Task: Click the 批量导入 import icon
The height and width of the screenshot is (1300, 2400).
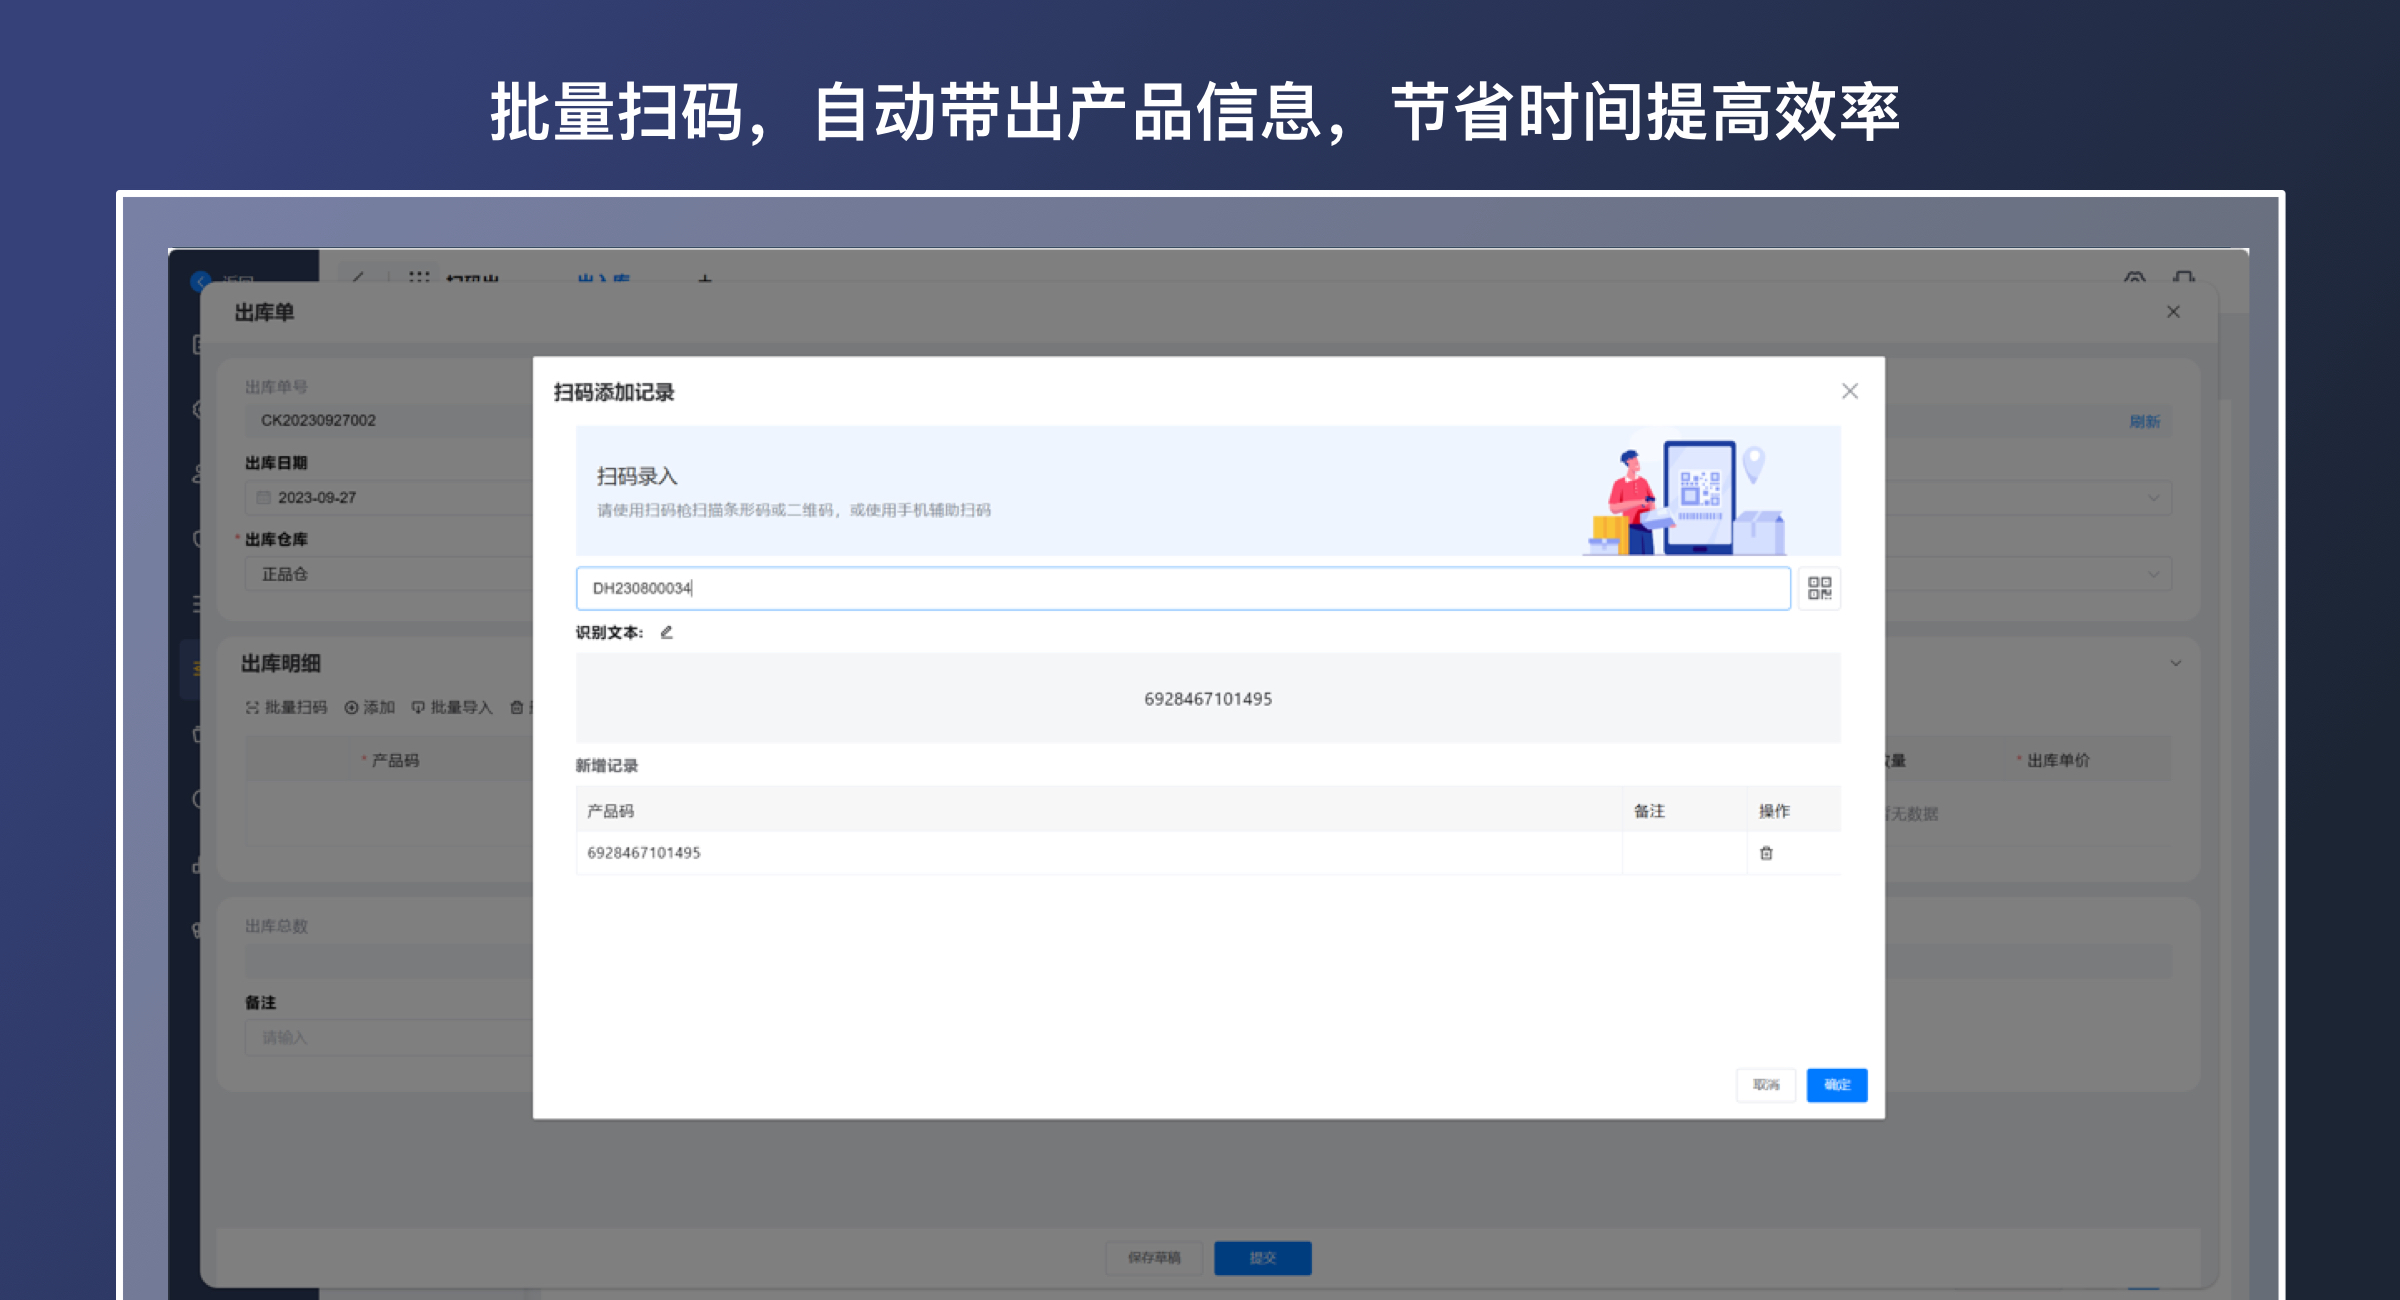Action: pyautogui.click(x=419, y=706)
